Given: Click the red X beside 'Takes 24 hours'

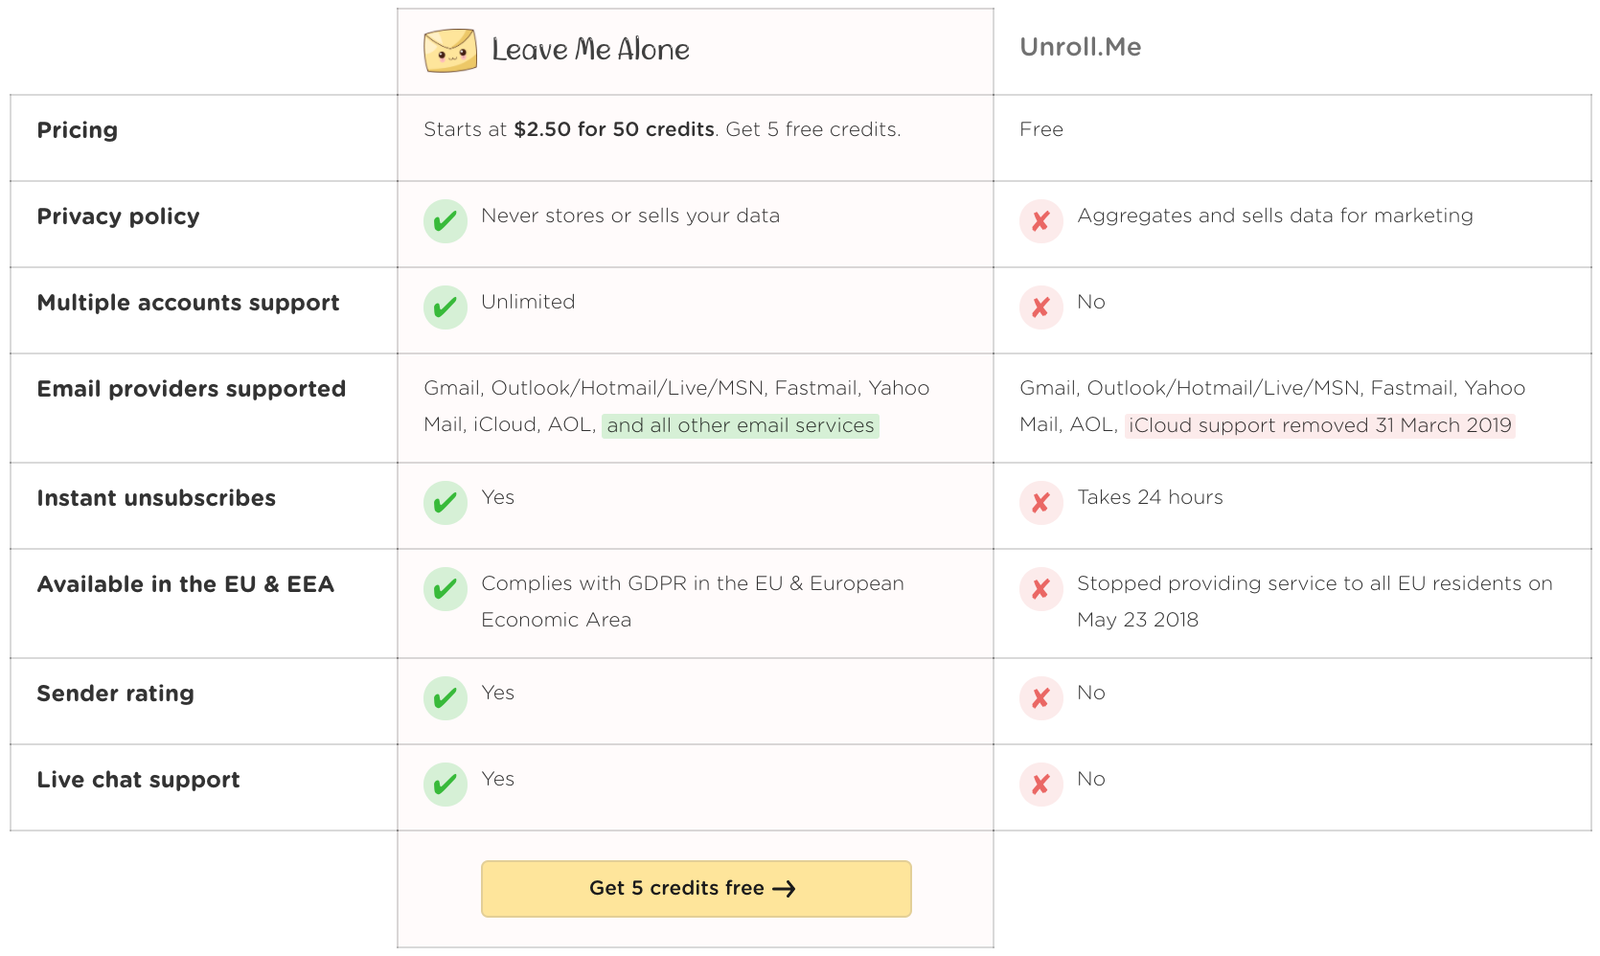Looking at the screenshot, I should pos(1041,502).
